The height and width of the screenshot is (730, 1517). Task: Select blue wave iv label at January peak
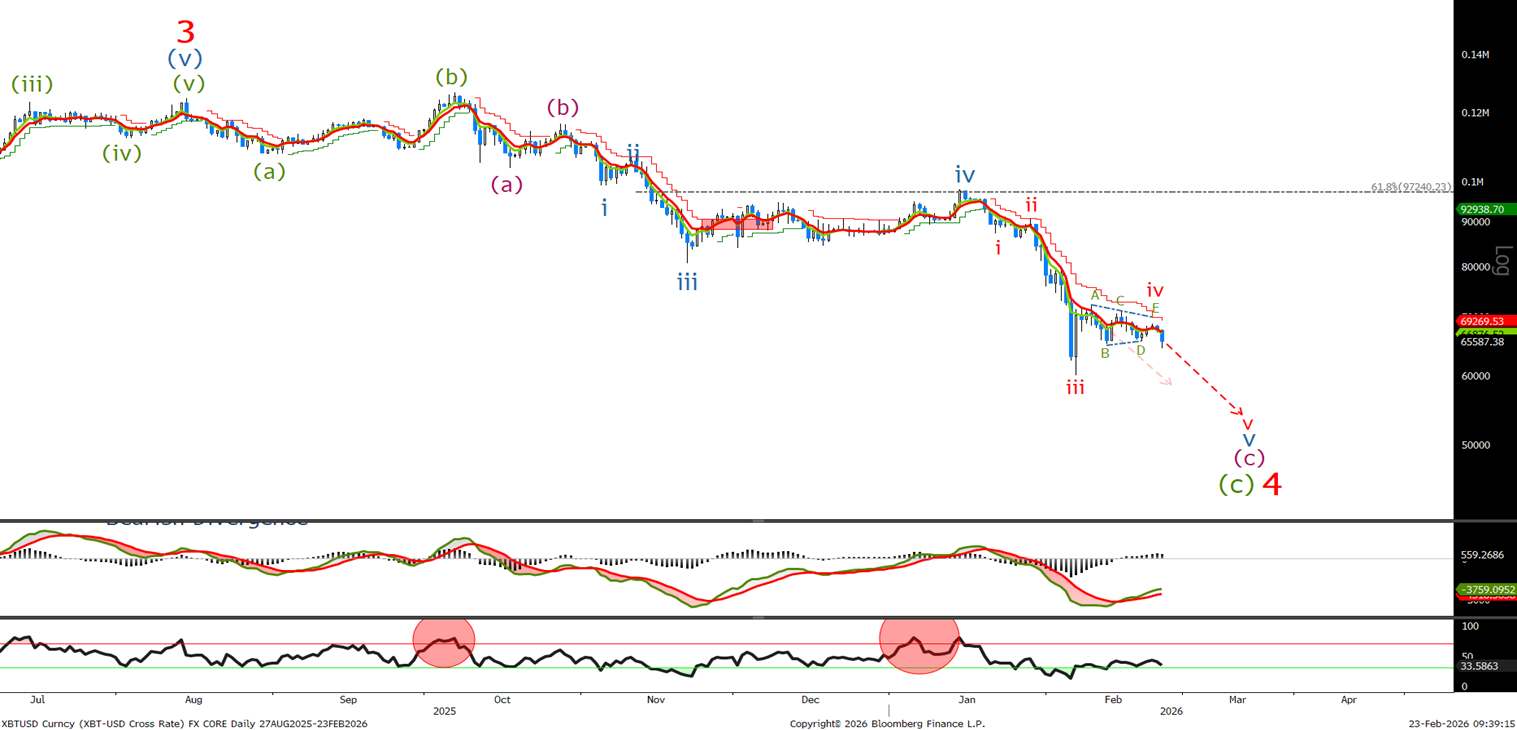tap(964, 174)
